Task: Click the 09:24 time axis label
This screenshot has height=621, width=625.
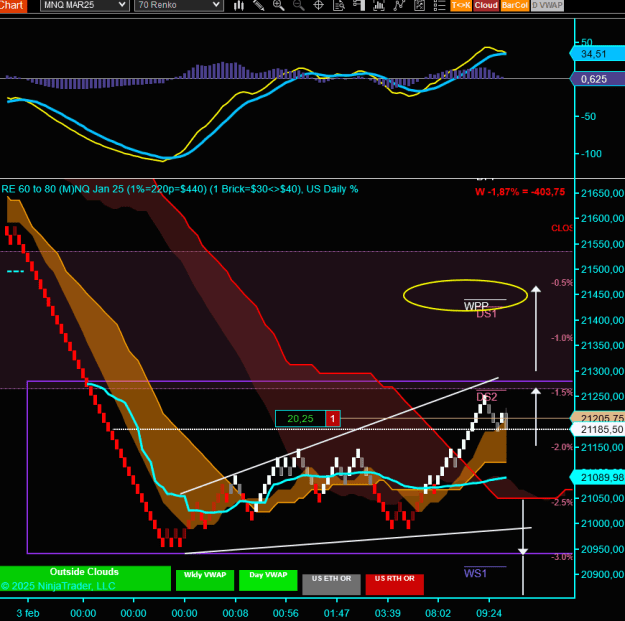Action: point(489,613)
